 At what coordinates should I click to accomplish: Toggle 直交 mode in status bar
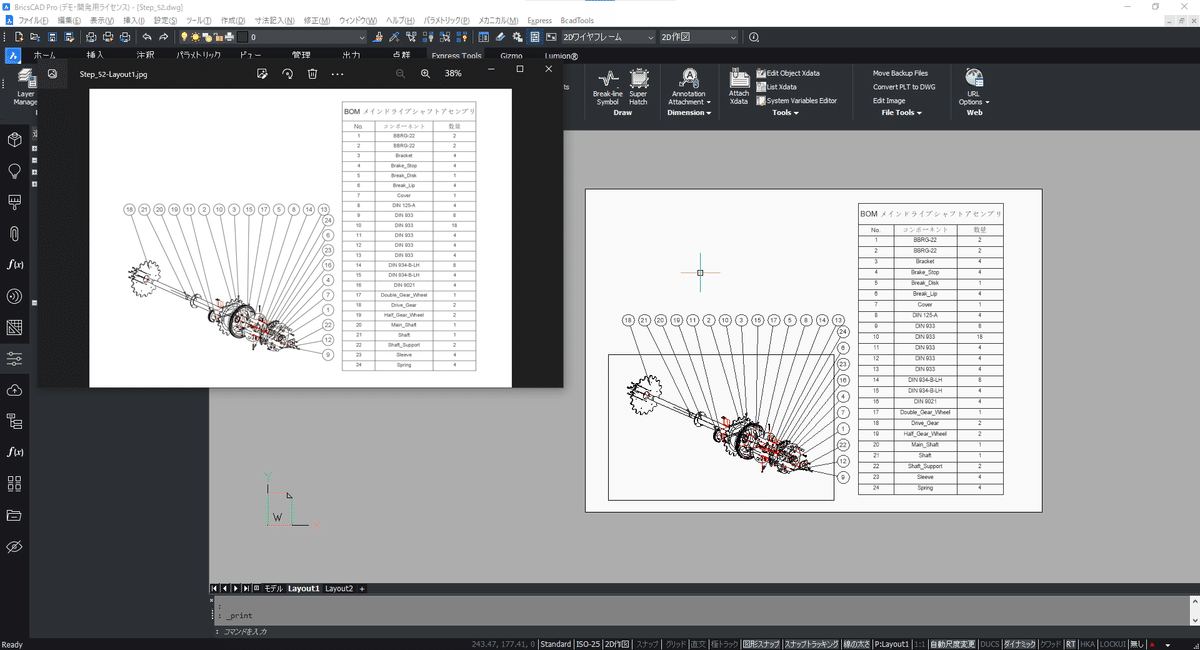698,644
